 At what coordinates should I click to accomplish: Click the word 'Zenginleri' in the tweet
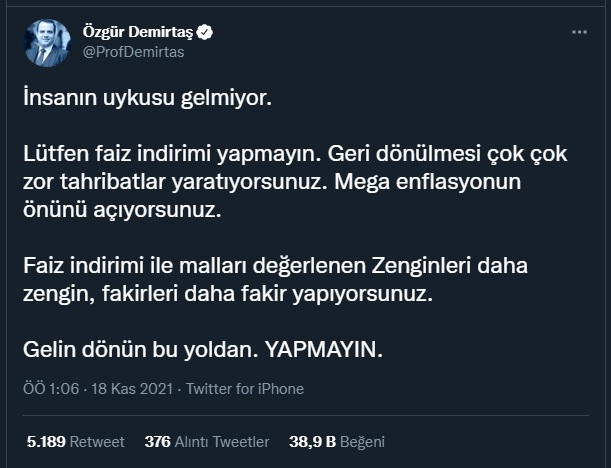click(461, 268)
